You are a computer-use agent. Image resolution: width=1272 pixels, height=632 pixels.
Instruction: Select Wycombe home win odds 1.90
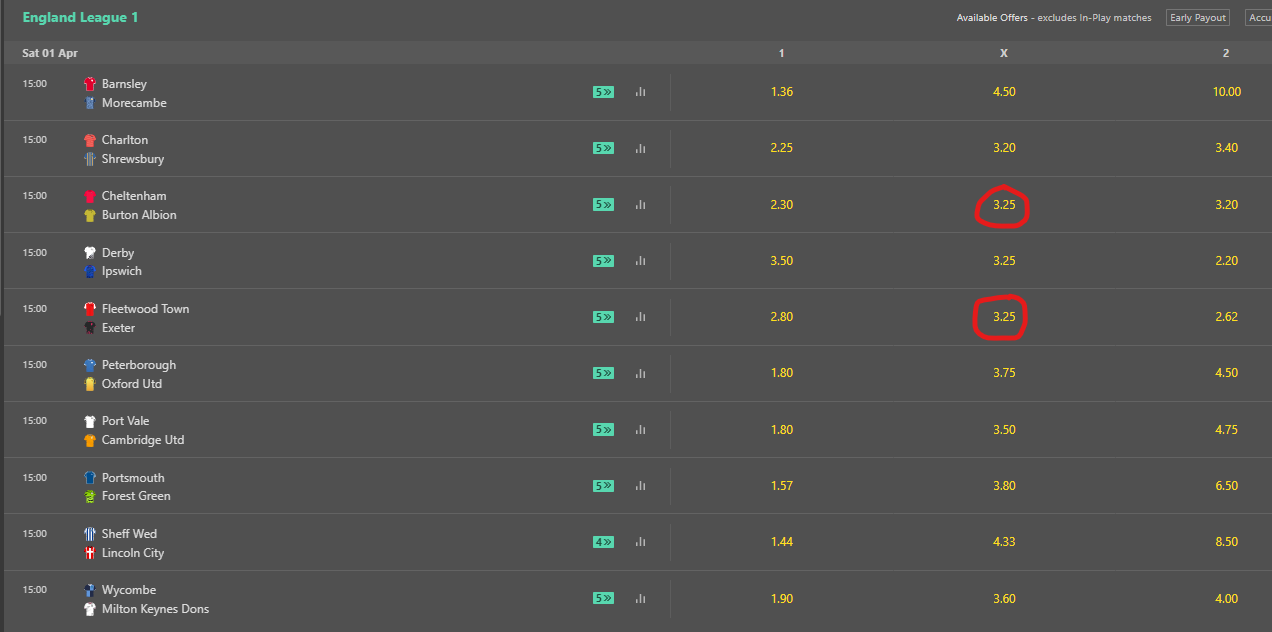point(782,598)
